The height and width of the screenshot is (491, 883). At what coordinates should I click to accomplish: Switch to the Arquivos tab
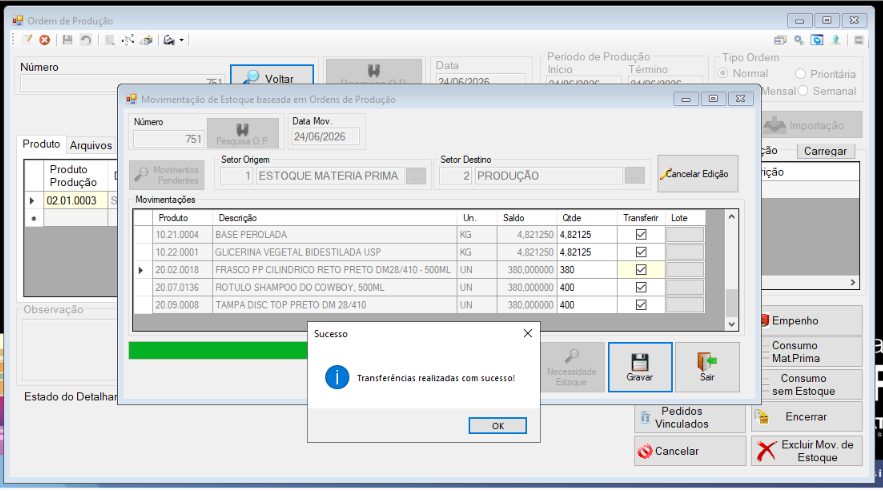click(x=91, y=145)
